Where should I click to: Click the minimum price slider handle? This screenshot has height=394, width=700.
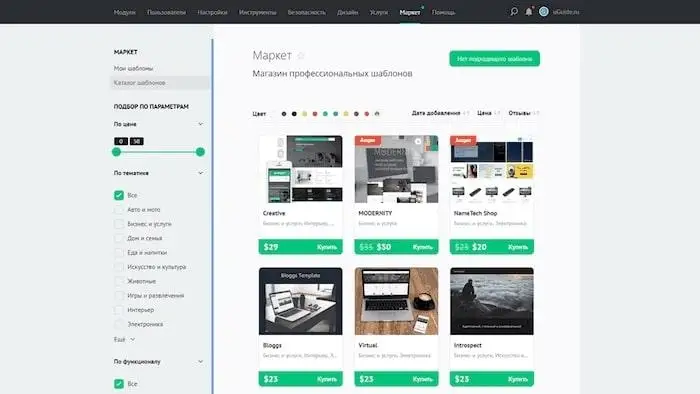point(117,152)
